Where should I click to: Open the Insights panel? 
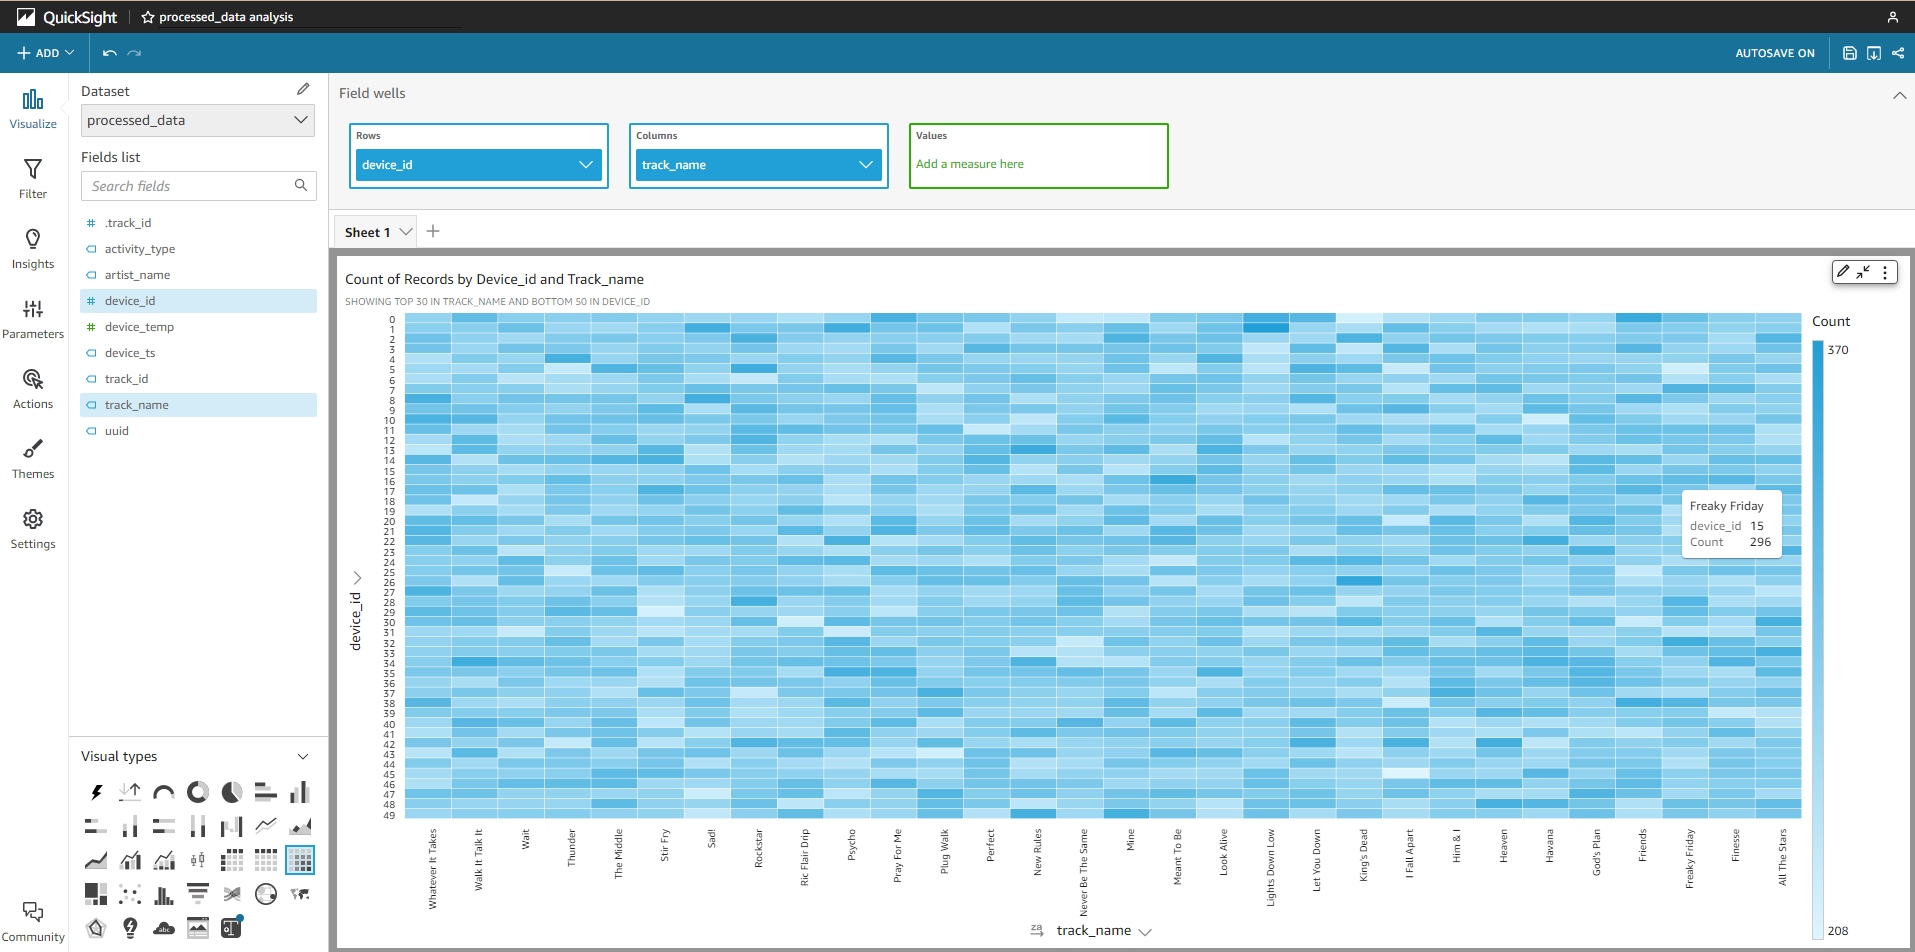coord(33,249)
